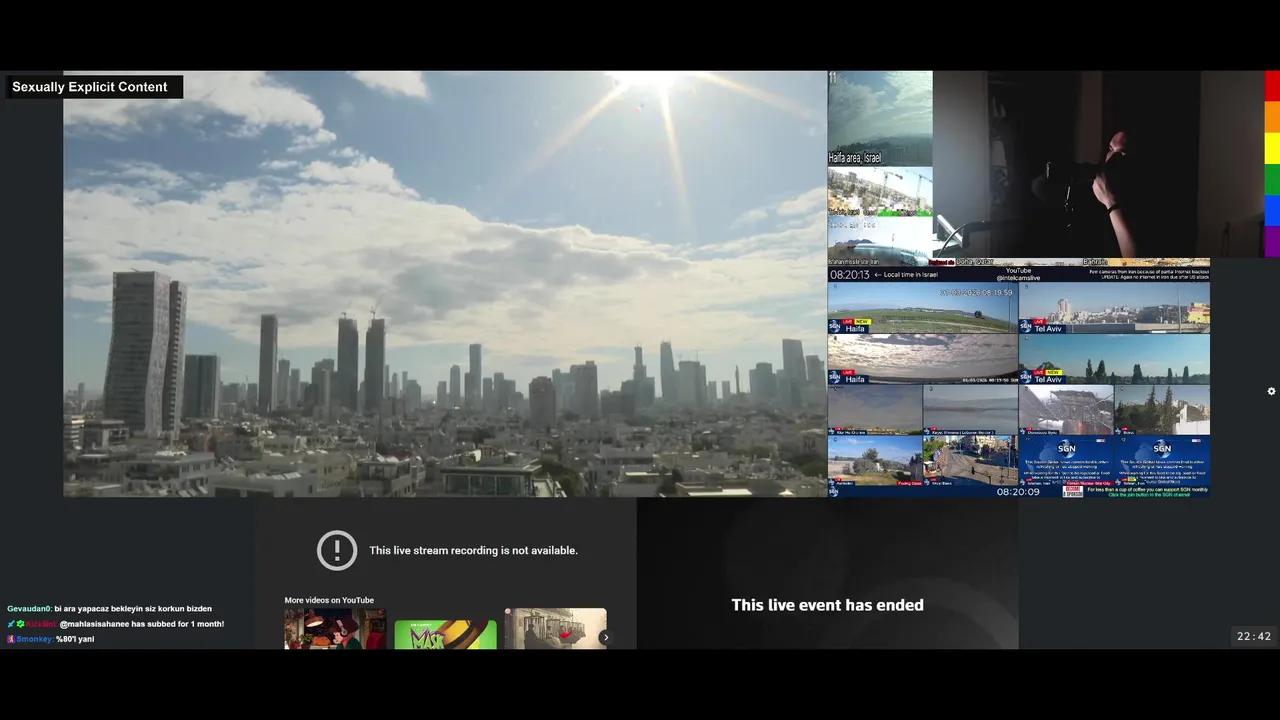Click the streamer webcam feed
Viewport: 1280px width, 720px height.
tap(1098, 164)
